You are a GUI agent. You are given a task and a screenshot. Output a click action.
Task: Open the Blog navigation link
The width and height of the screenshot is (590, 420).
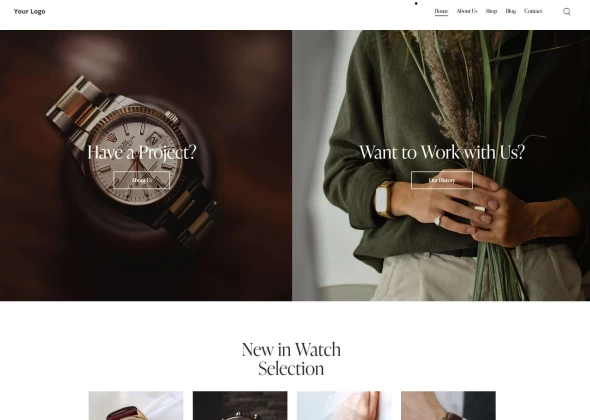tap(510, 11)
